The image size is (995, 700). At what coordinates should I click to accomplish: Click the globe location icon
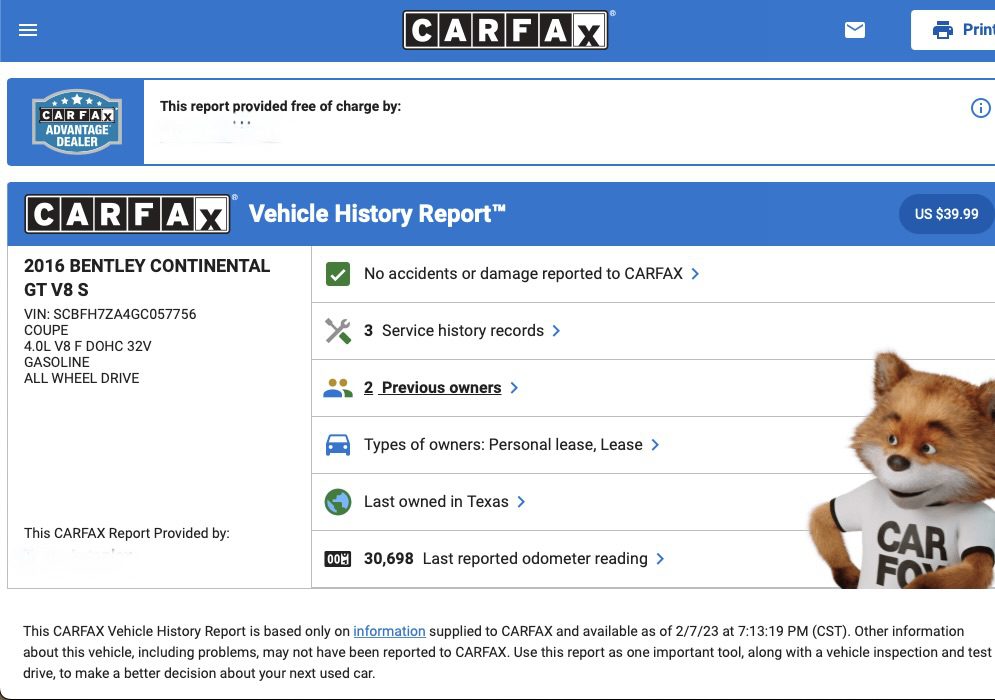338,502
